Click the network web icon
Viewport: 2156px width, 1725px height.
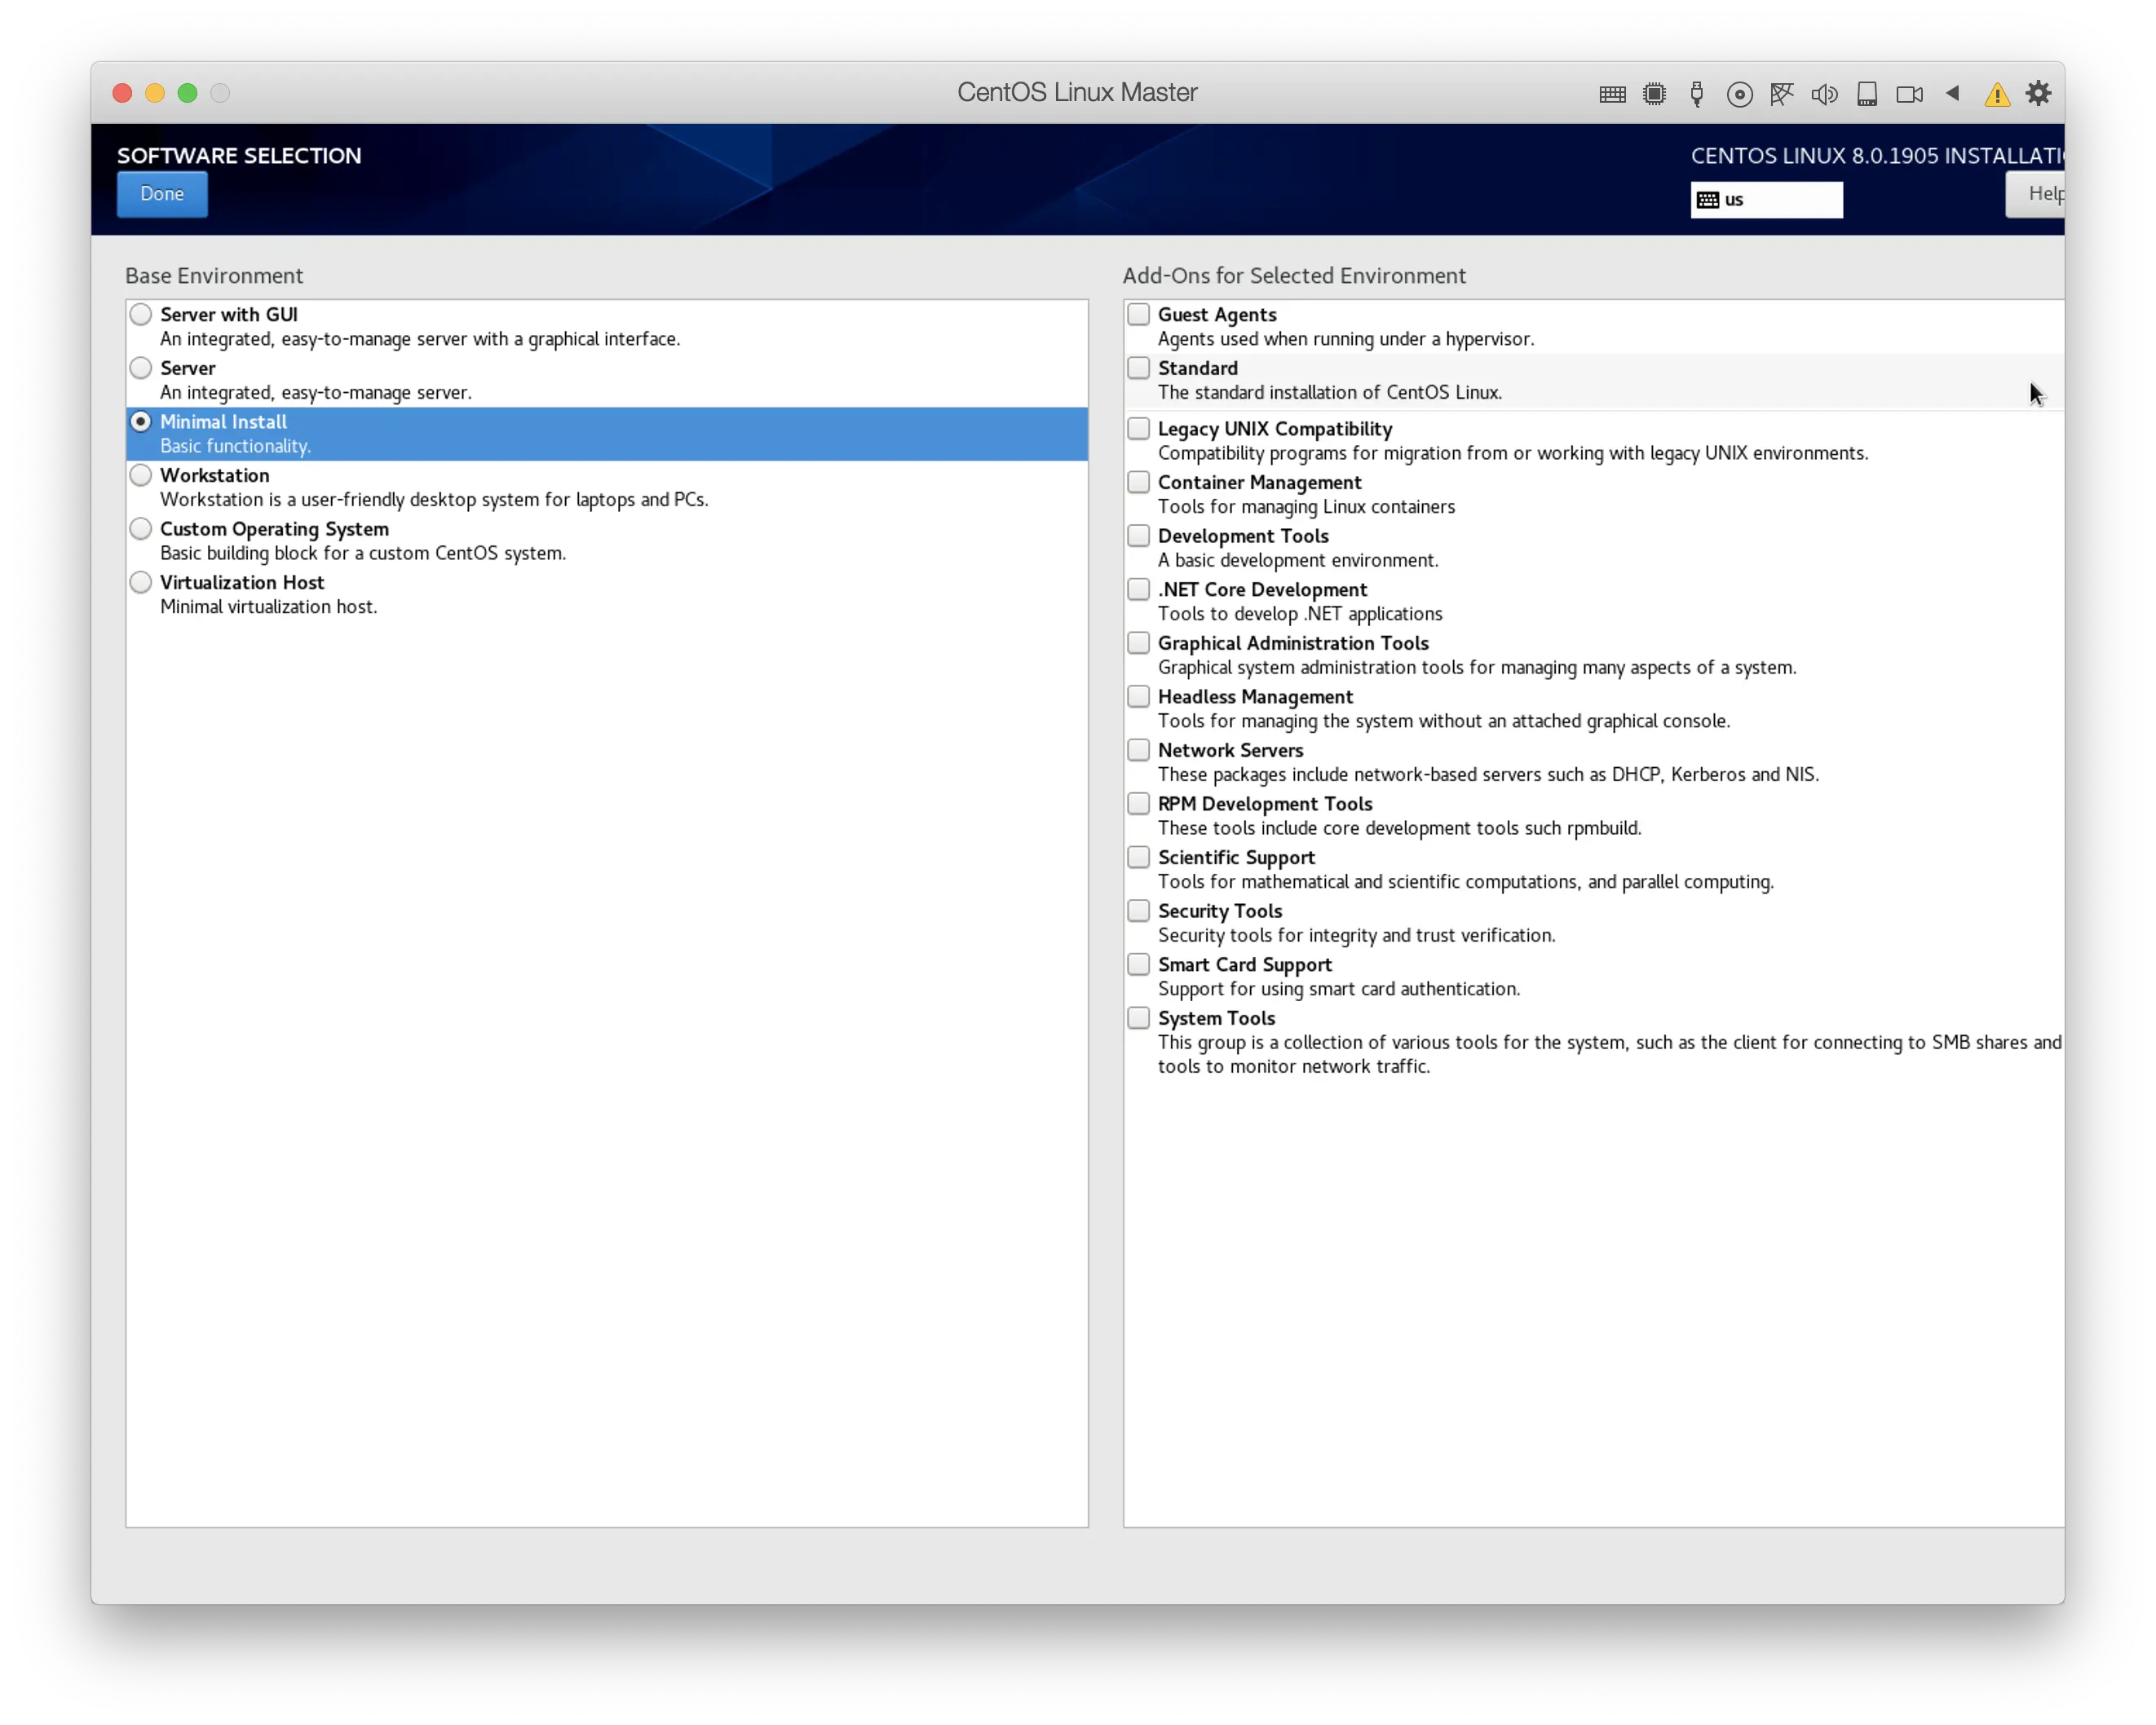click(x=1781, y=94)
